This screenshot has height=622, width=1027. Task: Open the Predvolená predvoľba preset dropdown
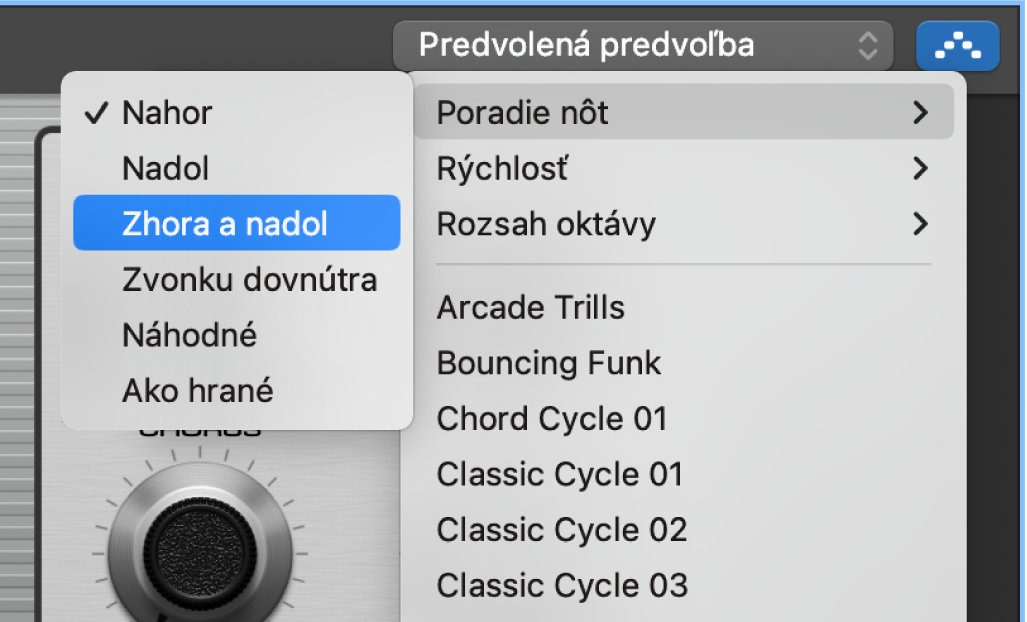click(x=641, y=45)
